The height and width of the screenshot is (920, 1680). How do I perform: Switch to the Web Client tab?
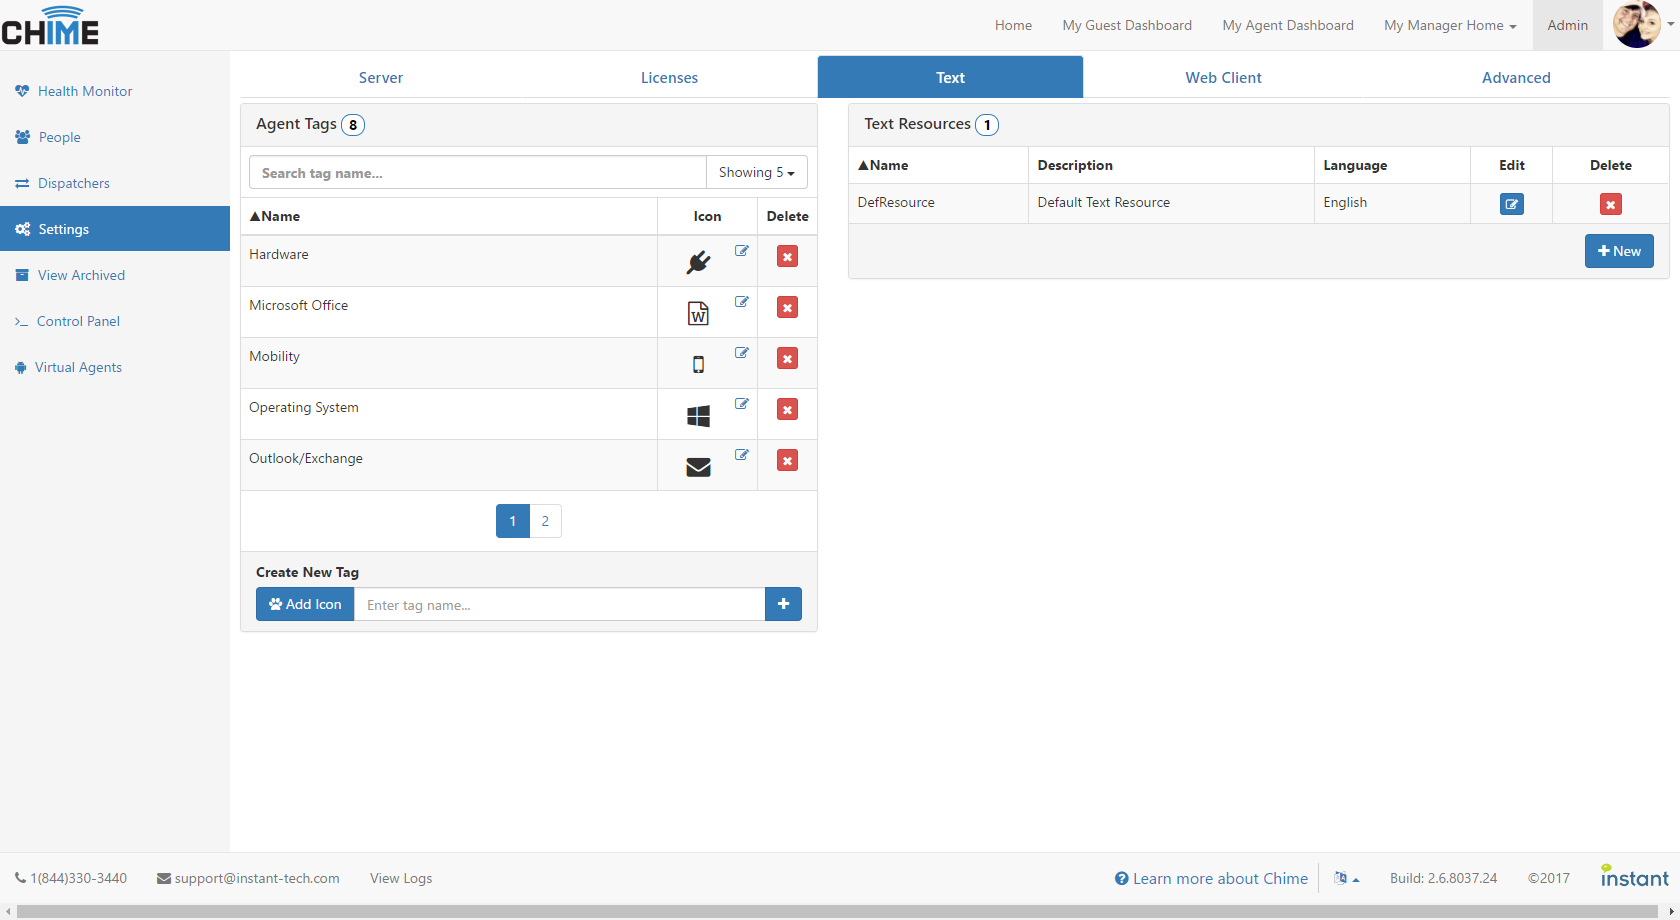pos(1223,77)
